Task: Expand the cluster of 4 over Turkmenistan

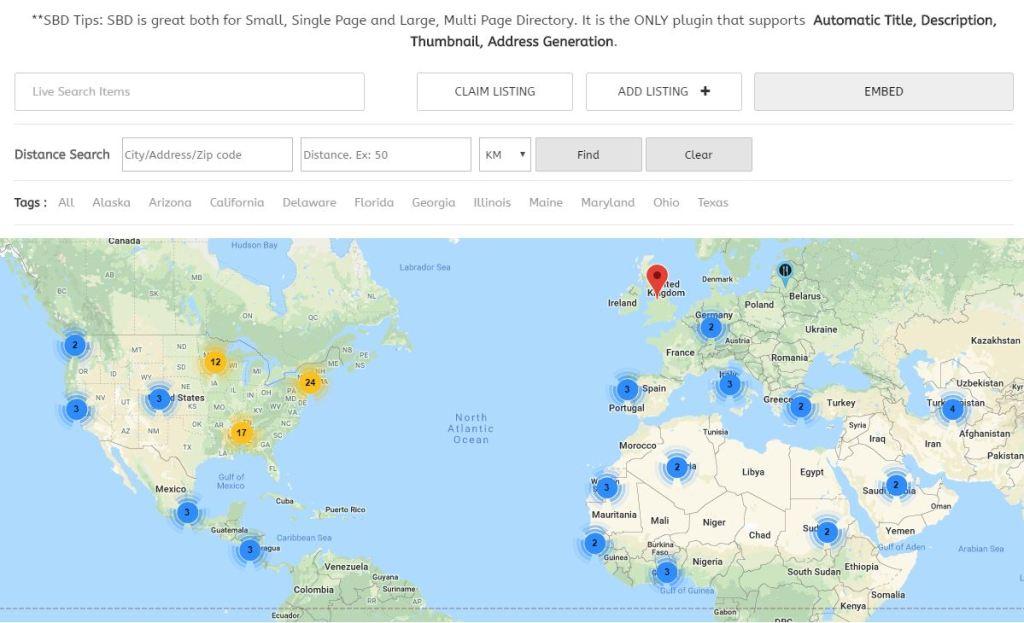Action: coord(952,409)
